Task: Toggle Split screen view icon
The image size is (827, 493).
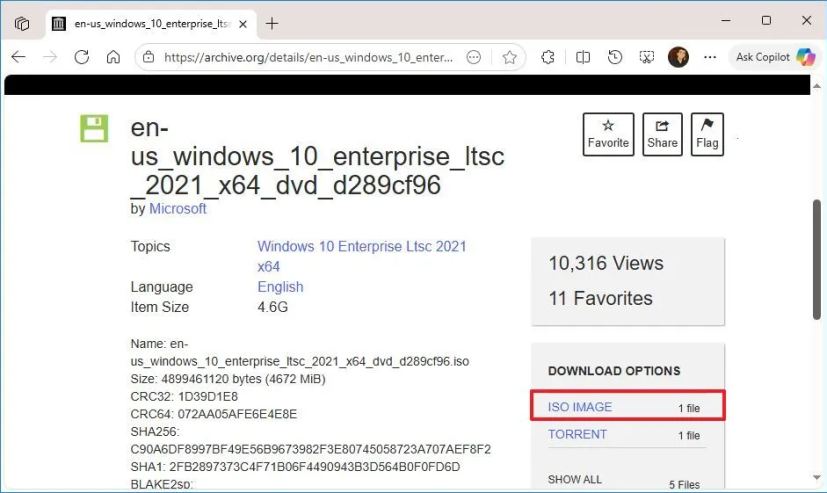Action: 583,57
